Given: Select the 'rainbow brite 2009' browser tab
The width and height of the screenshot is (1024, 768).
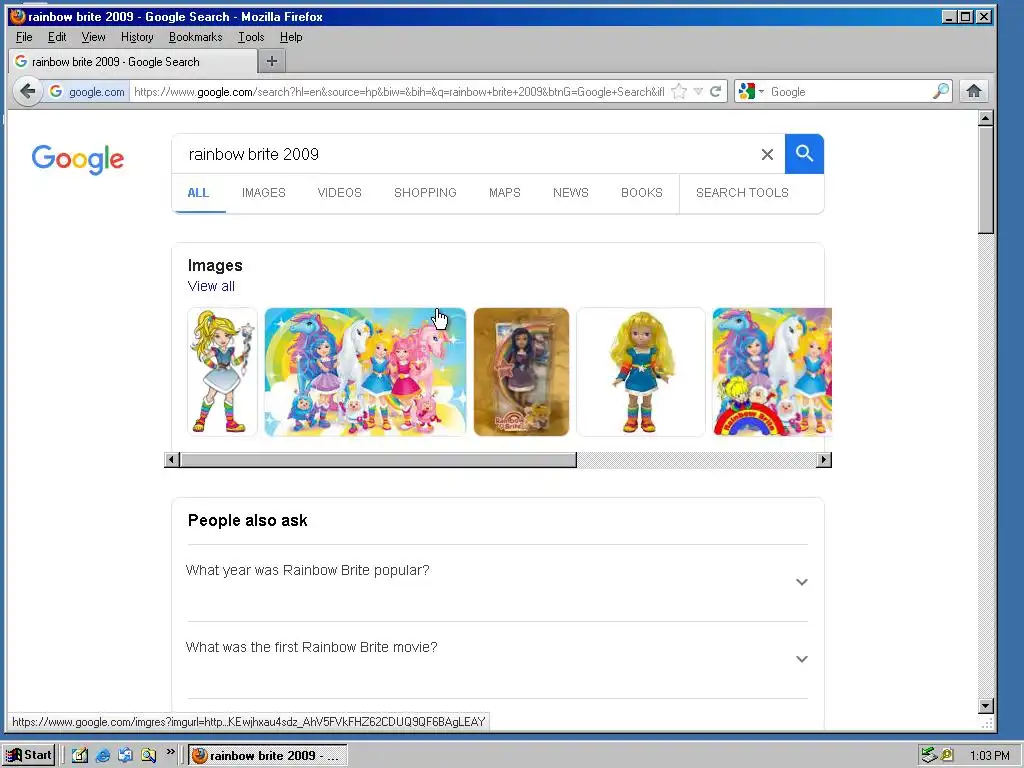Looking at the screenshot, I should click(133, 61).
